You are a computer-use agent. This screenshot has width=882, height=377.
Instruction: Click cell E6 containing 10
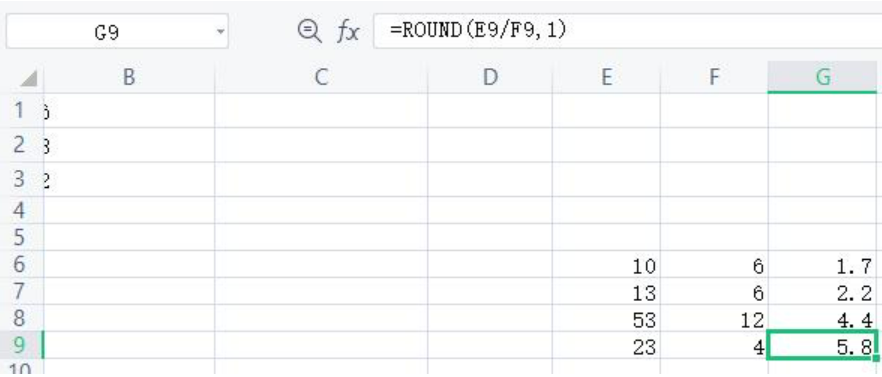[x=606, y=264]
